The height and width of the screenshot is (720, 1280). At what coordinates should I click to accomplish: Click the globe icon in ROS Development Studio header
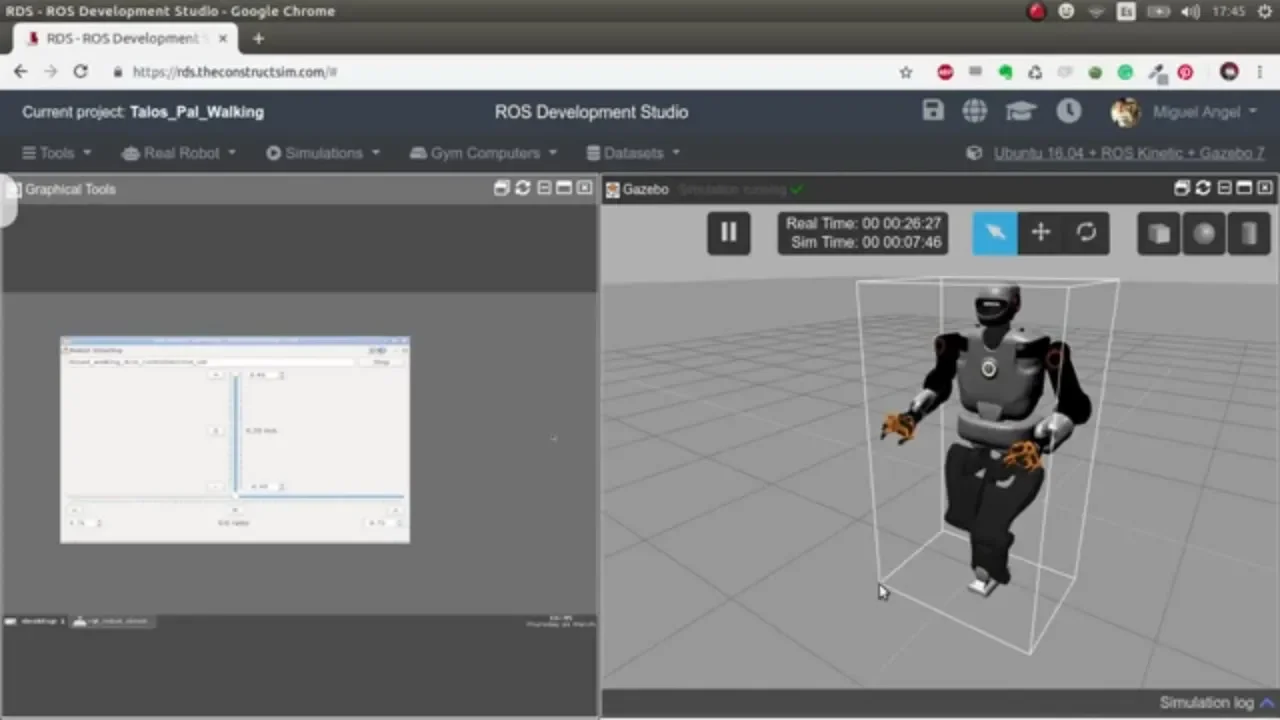point(975,111)
